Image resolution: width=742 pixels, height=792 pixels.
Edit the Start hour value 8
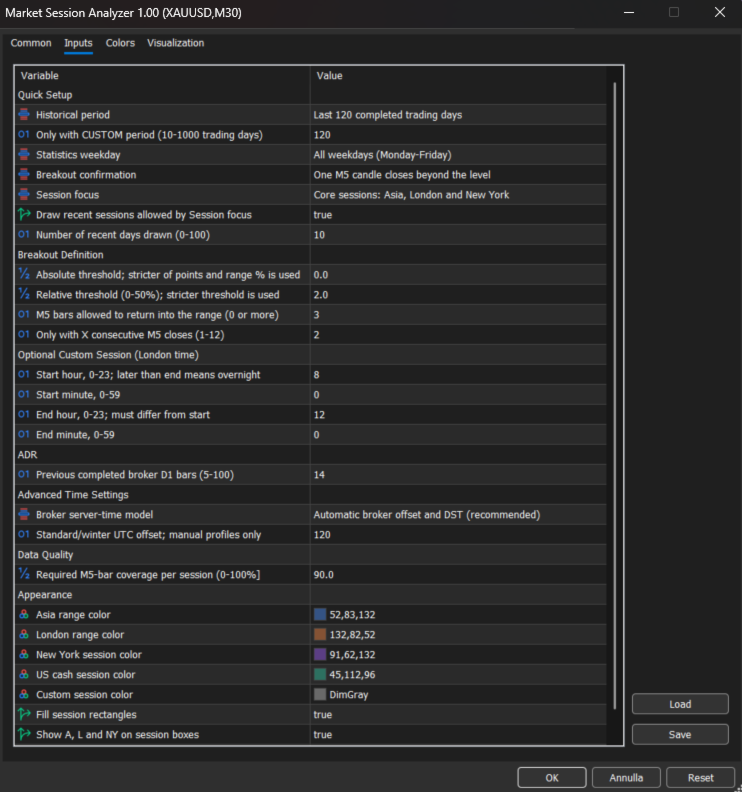pos(458,375)
